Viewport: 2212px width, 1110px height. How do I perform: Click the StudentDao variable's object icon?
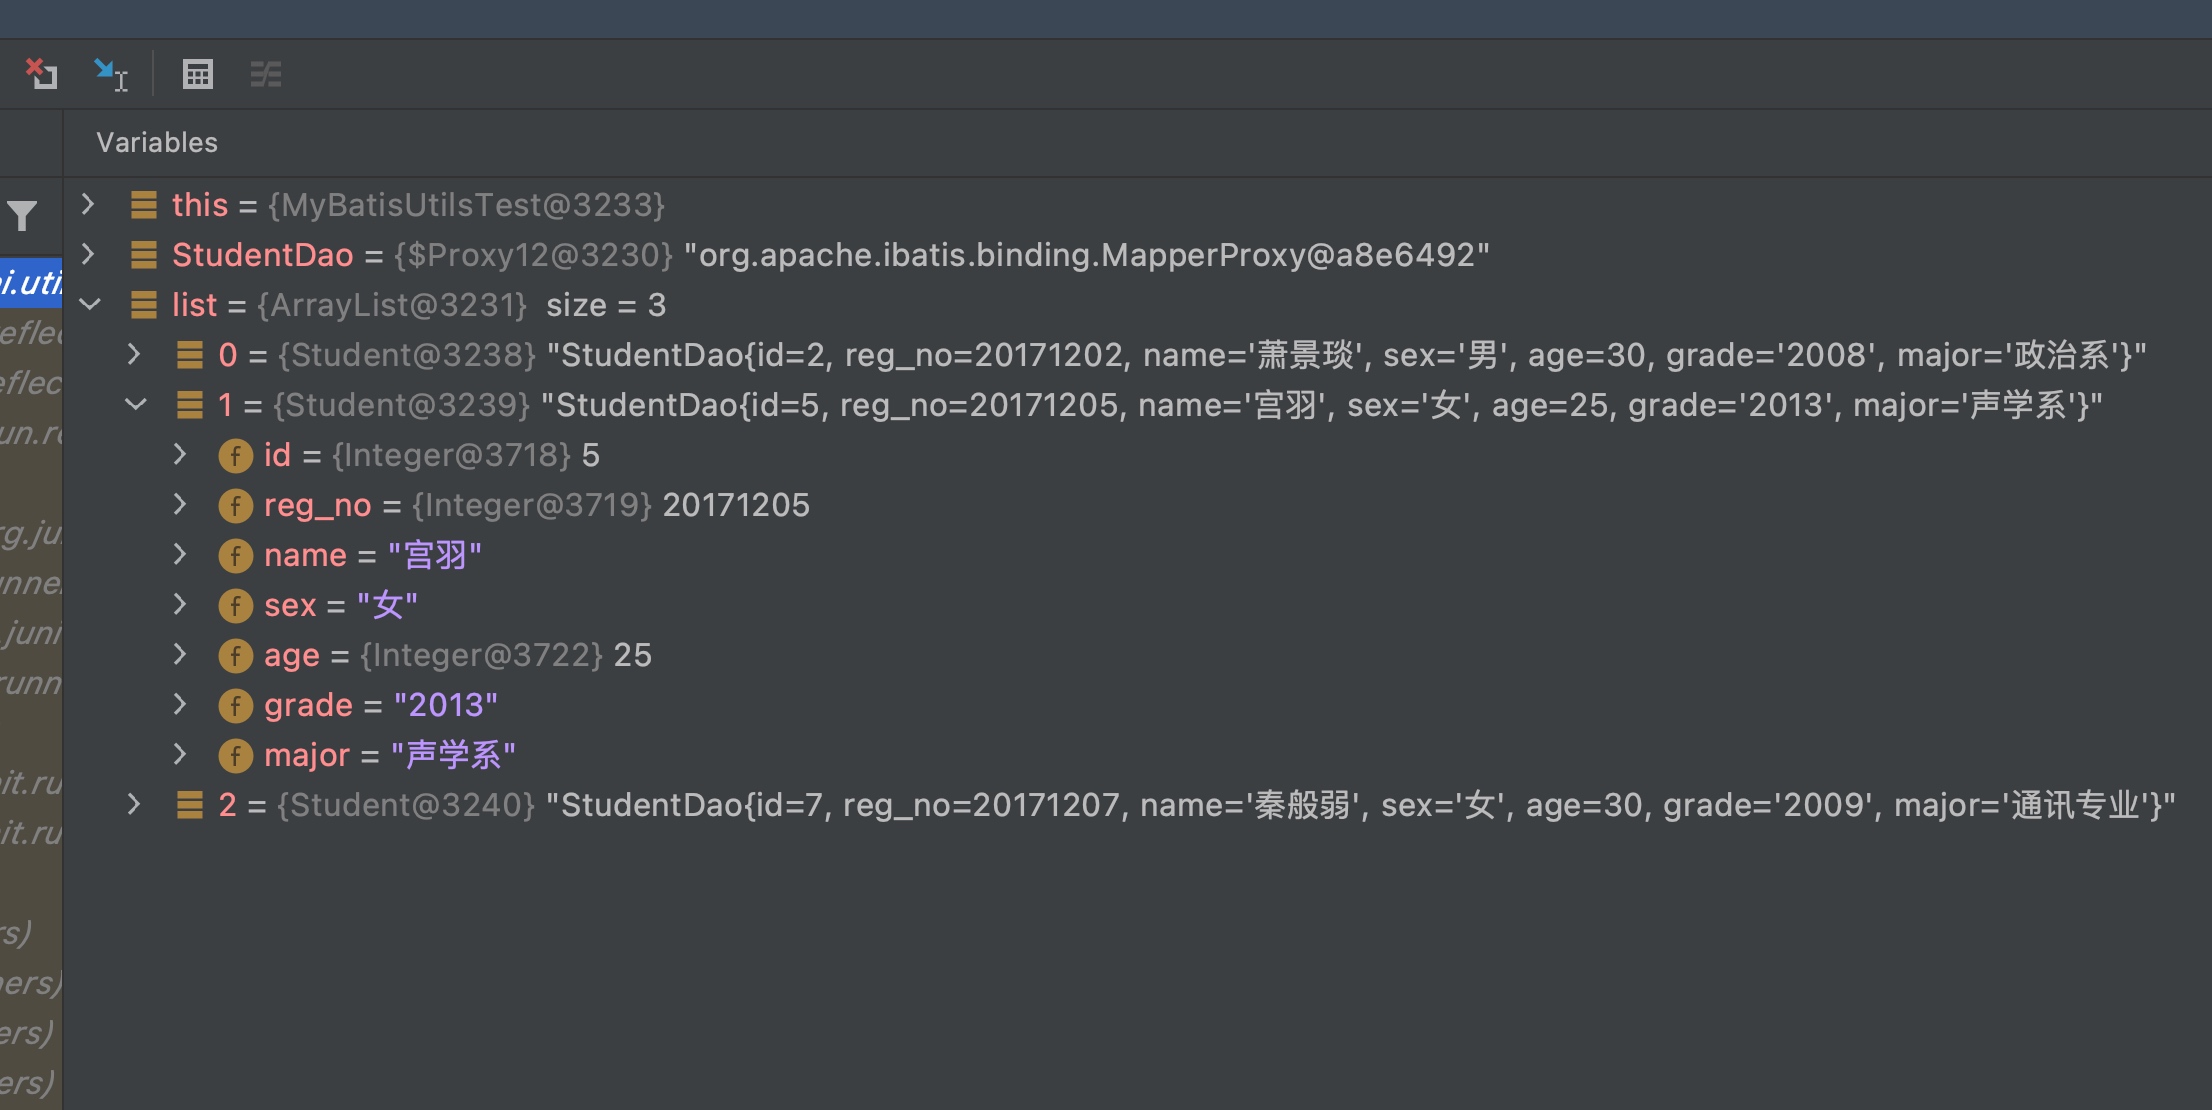[144, 255]
